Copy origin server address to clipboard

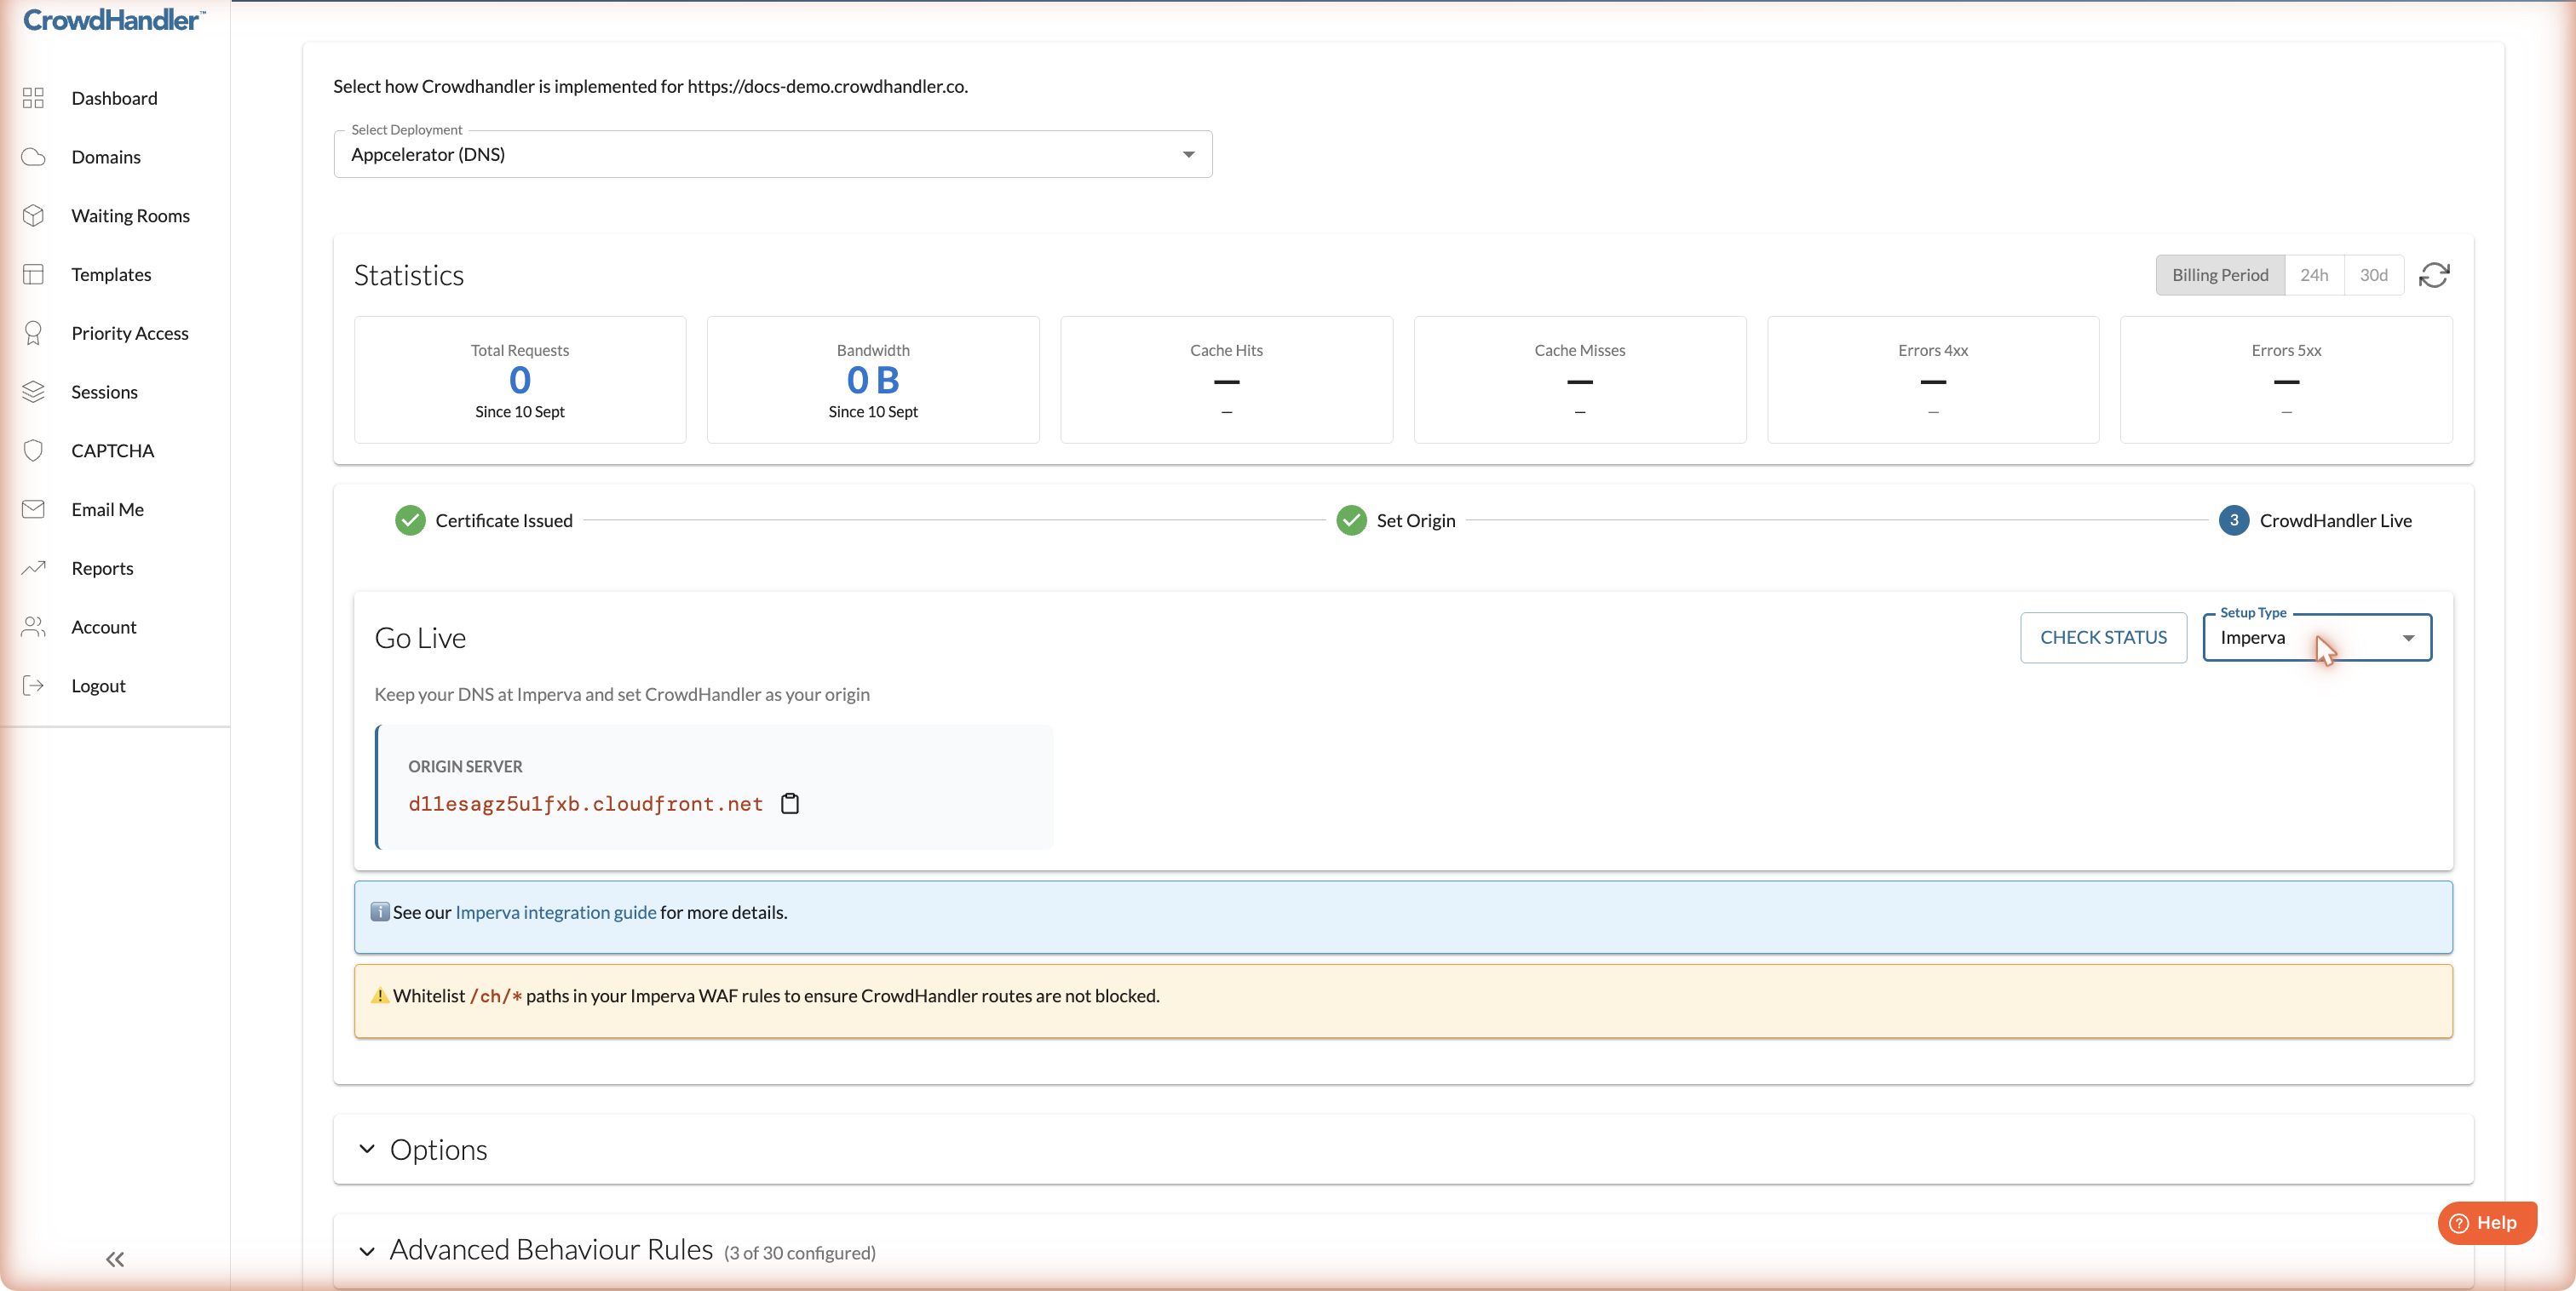click(790, 804)
